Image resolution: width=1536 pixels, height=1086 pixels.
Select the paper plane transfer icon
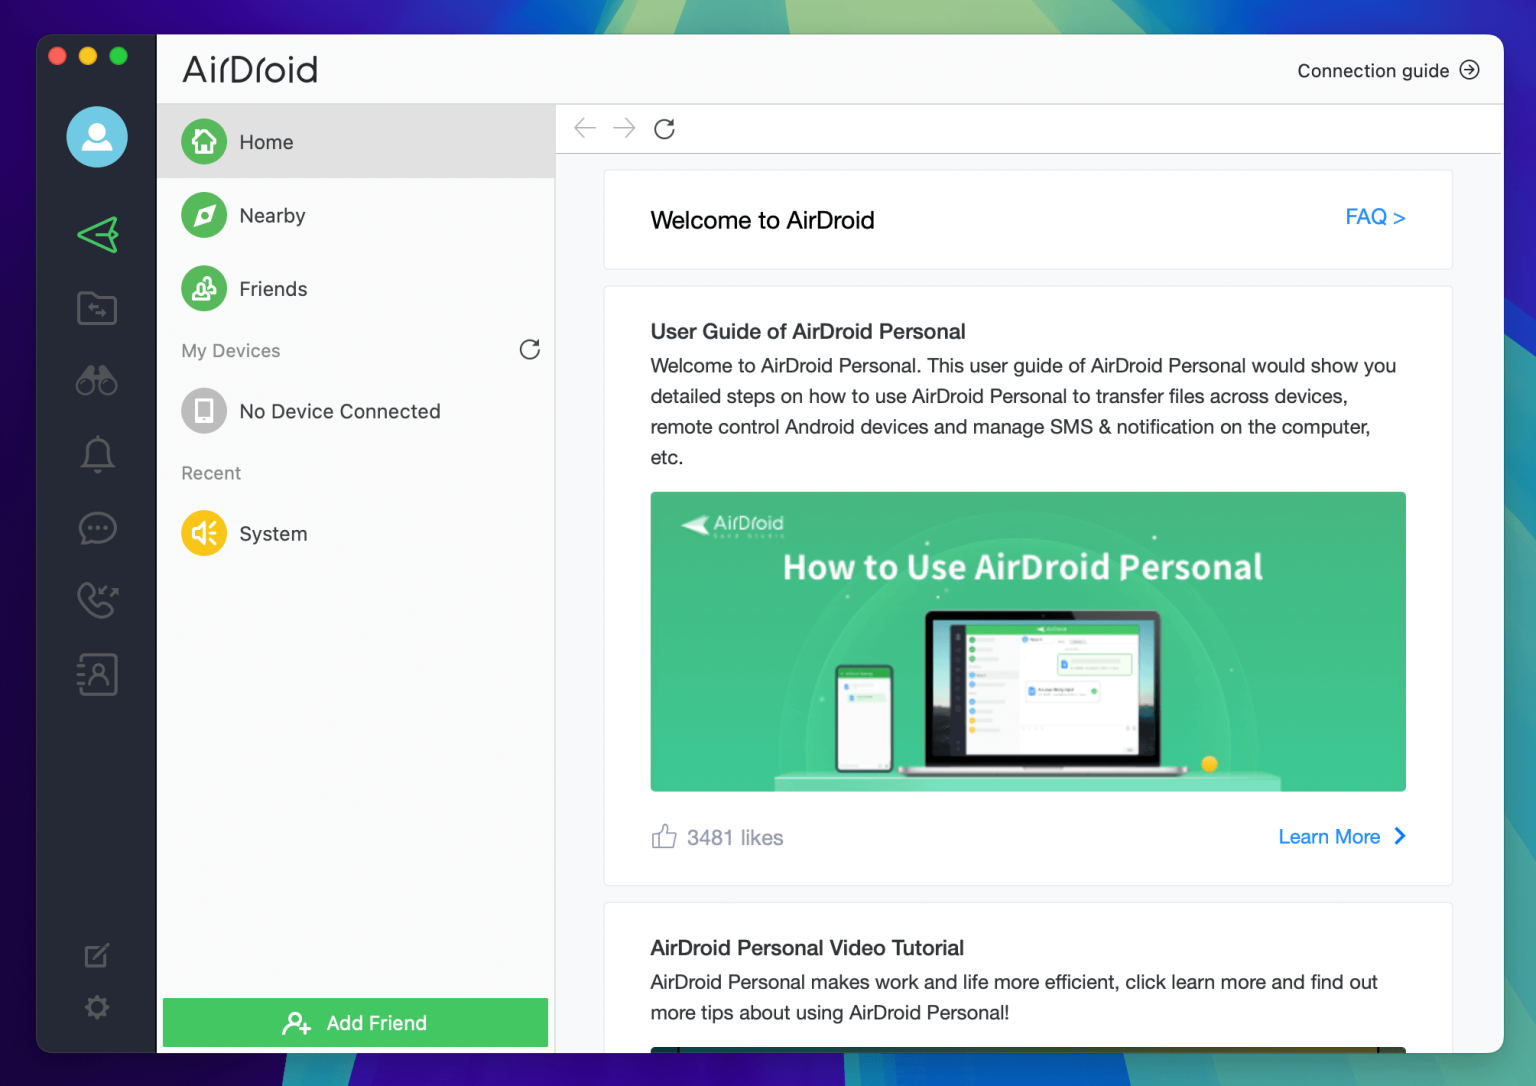pos(97,235)
